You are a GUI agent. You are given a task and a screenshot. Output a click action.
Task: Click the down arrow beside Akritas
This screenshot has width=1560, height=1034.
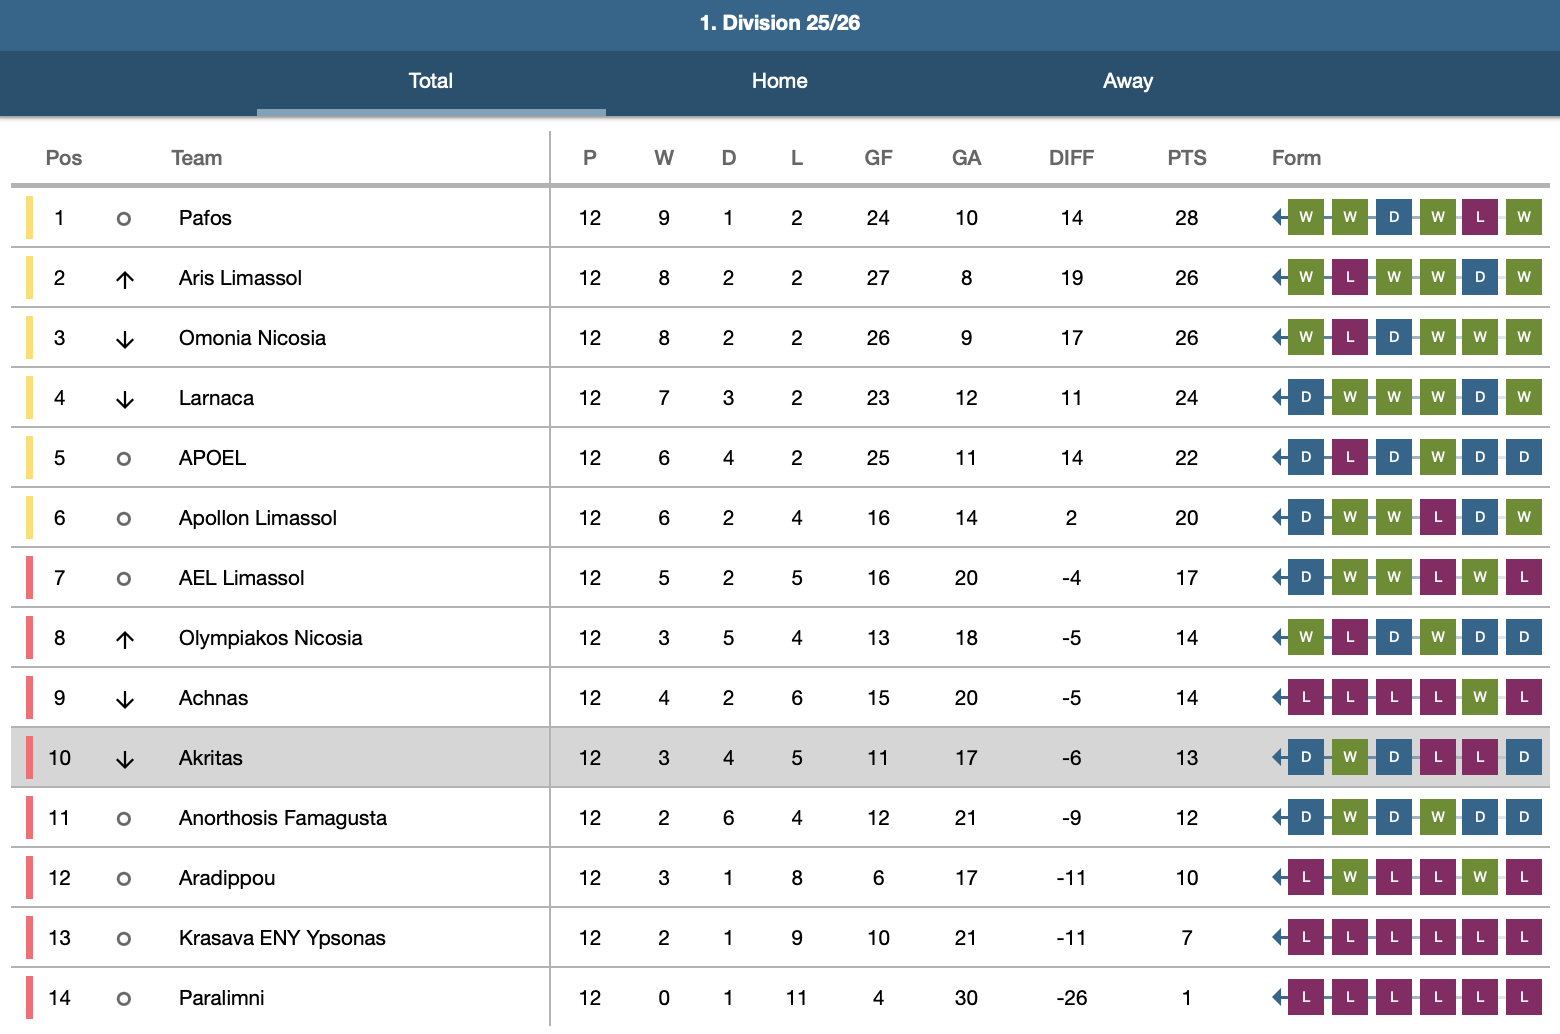[124, 759]
